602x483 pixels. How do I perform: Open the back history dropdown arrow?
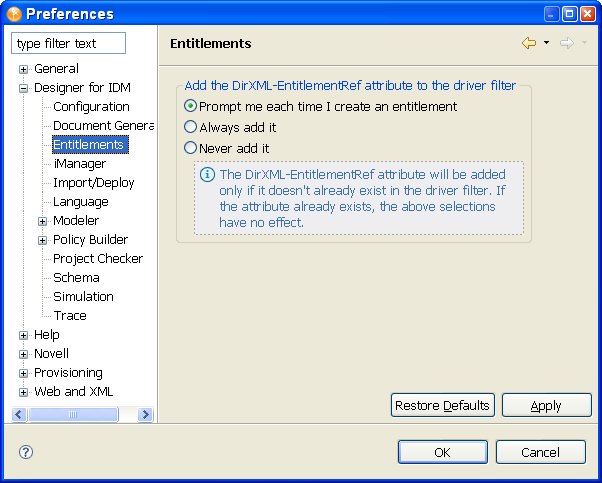[x=547, y=43]
